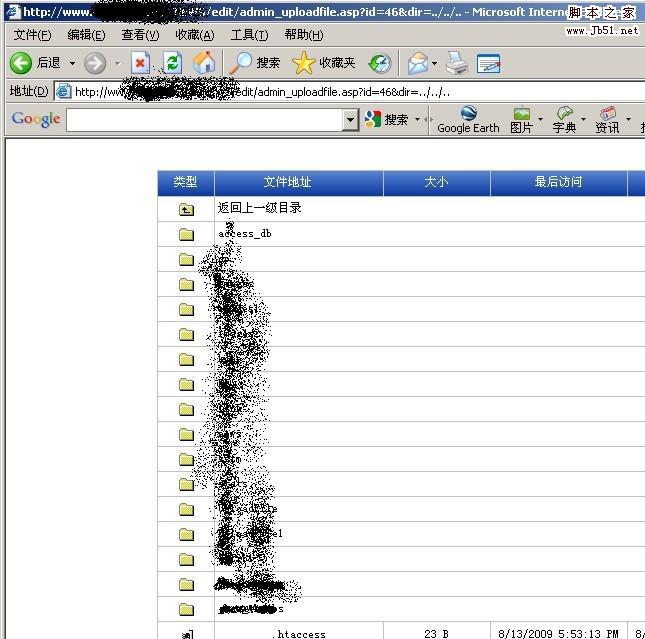Click the 搜索 magnifier button in toolbar
The width and height of the screenshot is (645, 639).
click(256, 63)
